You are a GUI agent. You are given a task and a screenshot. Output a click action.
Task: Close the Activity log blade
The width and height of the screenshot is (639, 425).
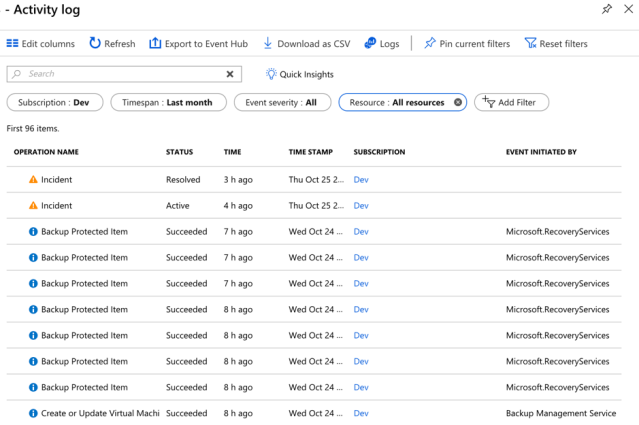(629, 10)
